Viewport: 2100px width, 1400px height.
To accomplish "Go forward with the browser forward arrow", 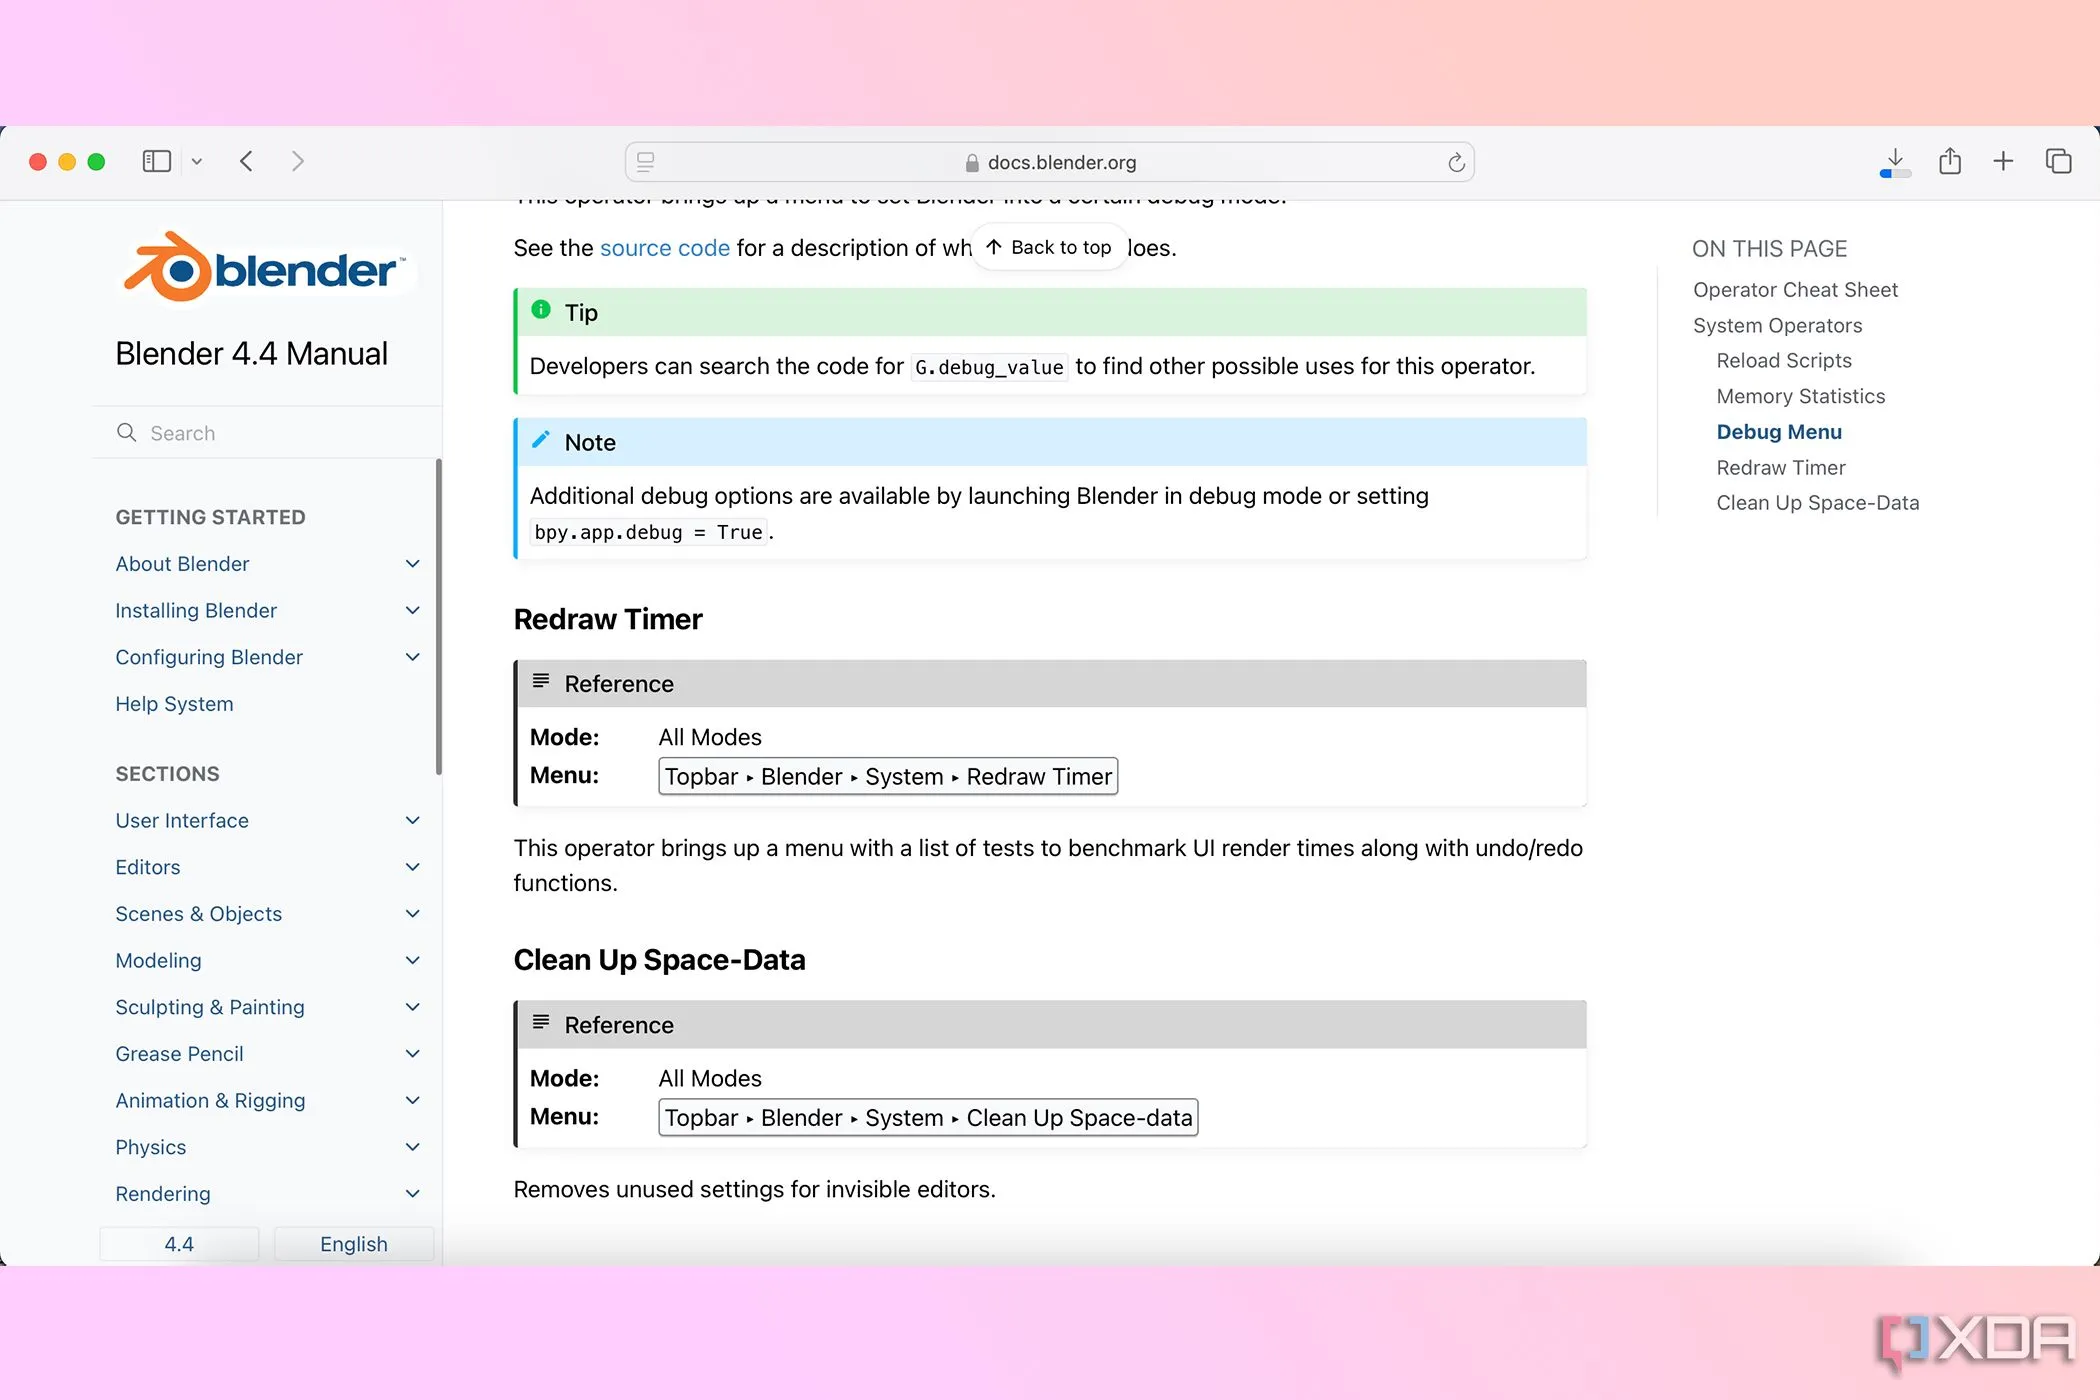I will point(297,161).
